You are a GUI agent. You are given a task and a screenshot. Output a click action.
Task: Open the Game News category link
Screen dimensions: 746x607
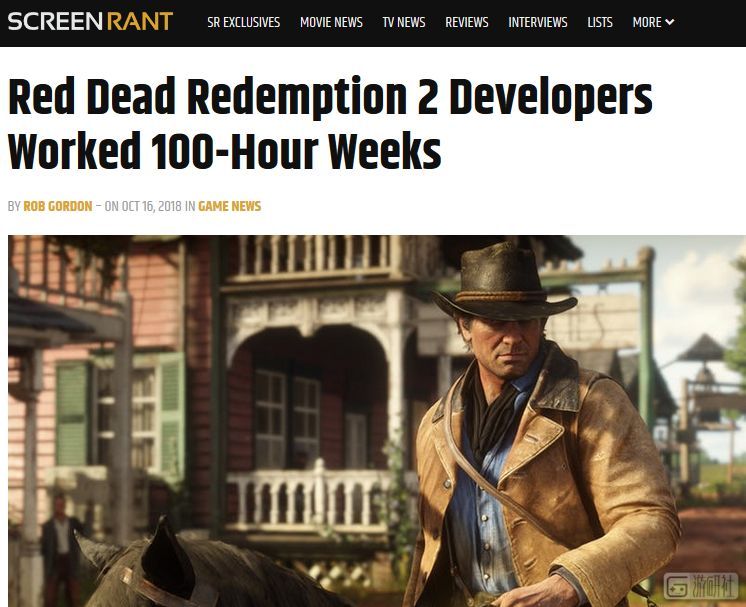(x=229, y=206)
